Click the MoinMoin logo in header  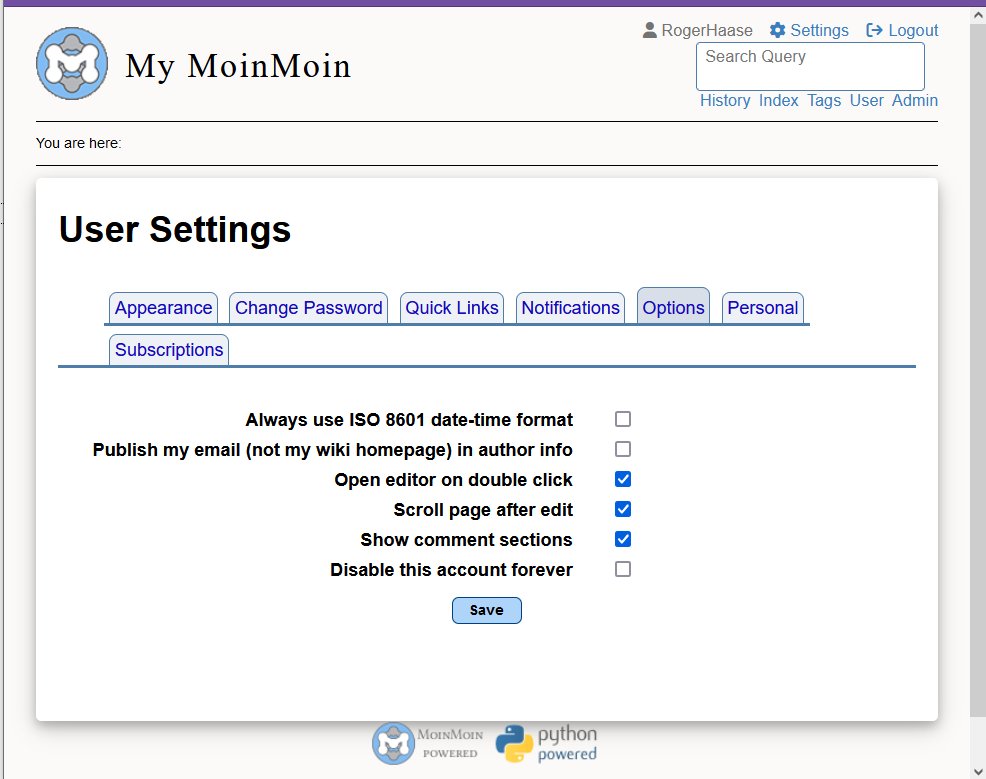72,64
